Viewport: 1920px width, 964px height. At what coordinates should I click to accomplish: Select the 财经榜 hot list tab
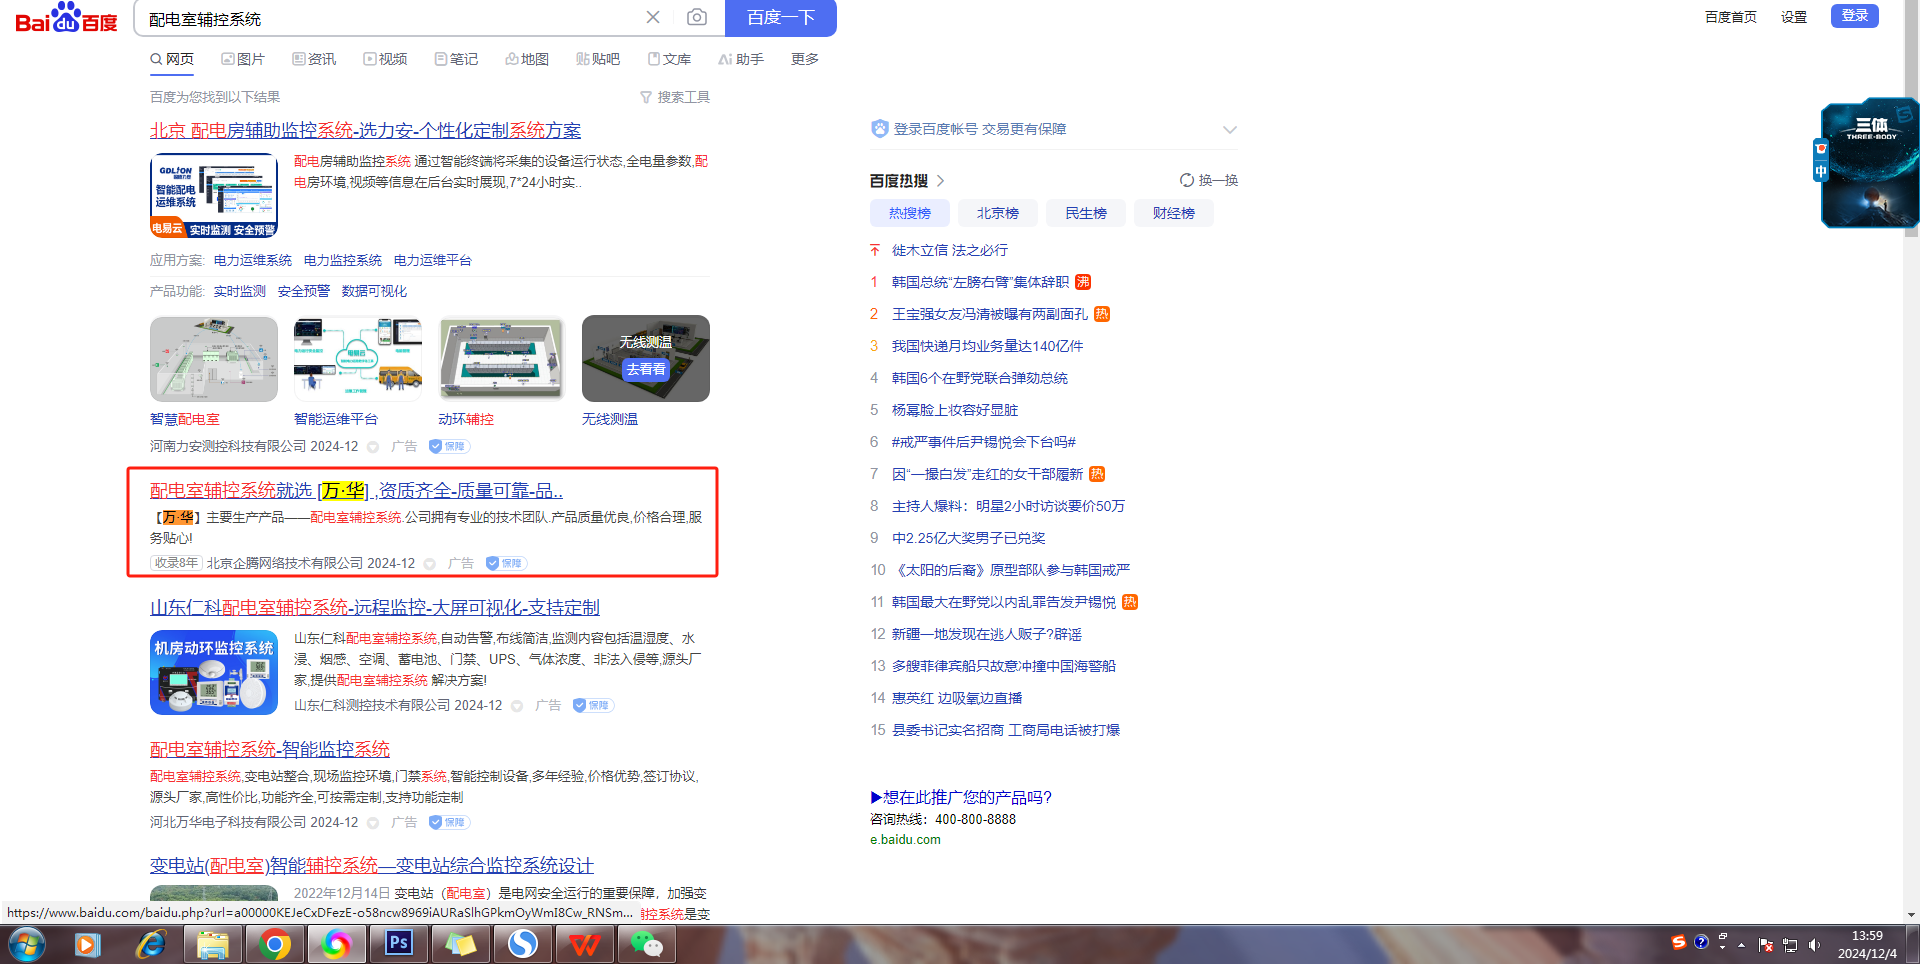click(x=1174, y=213)
